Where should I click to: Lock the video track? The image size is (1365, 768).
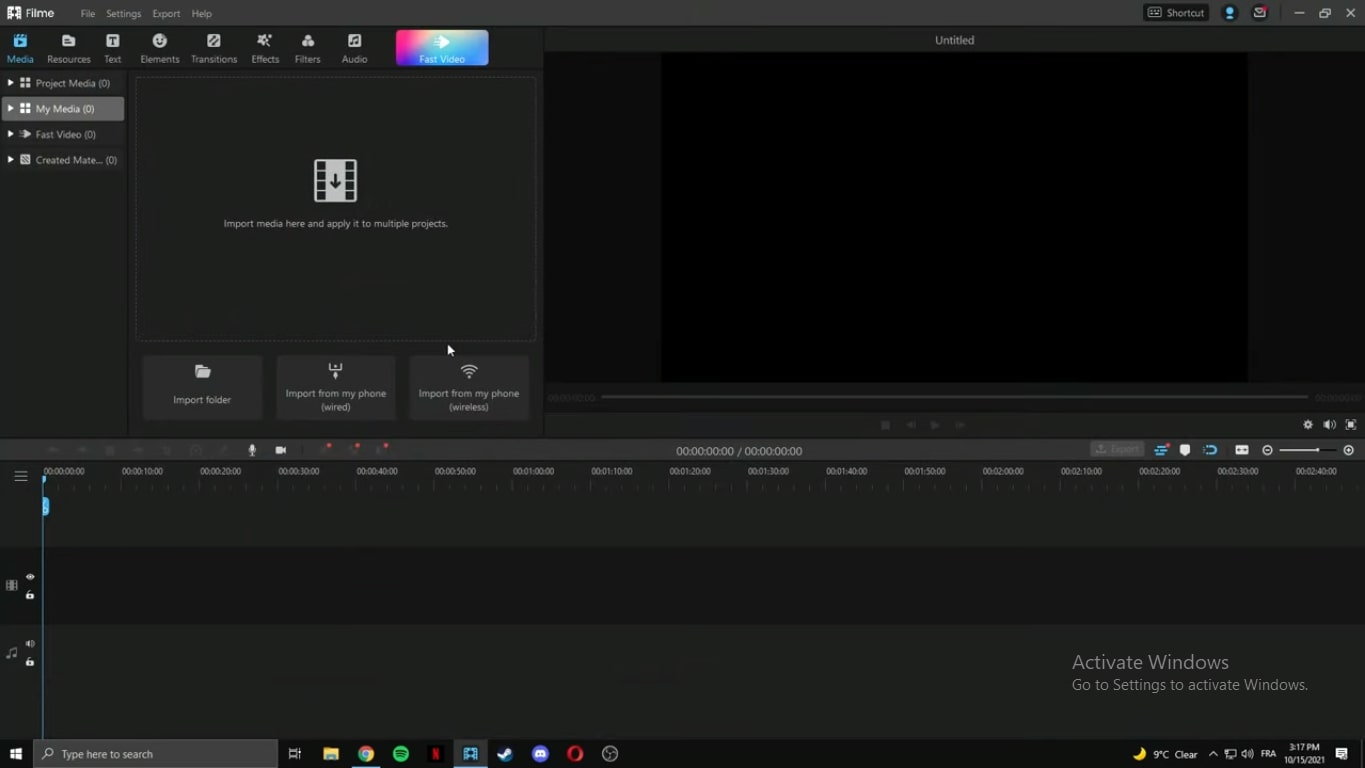[30, 595]
